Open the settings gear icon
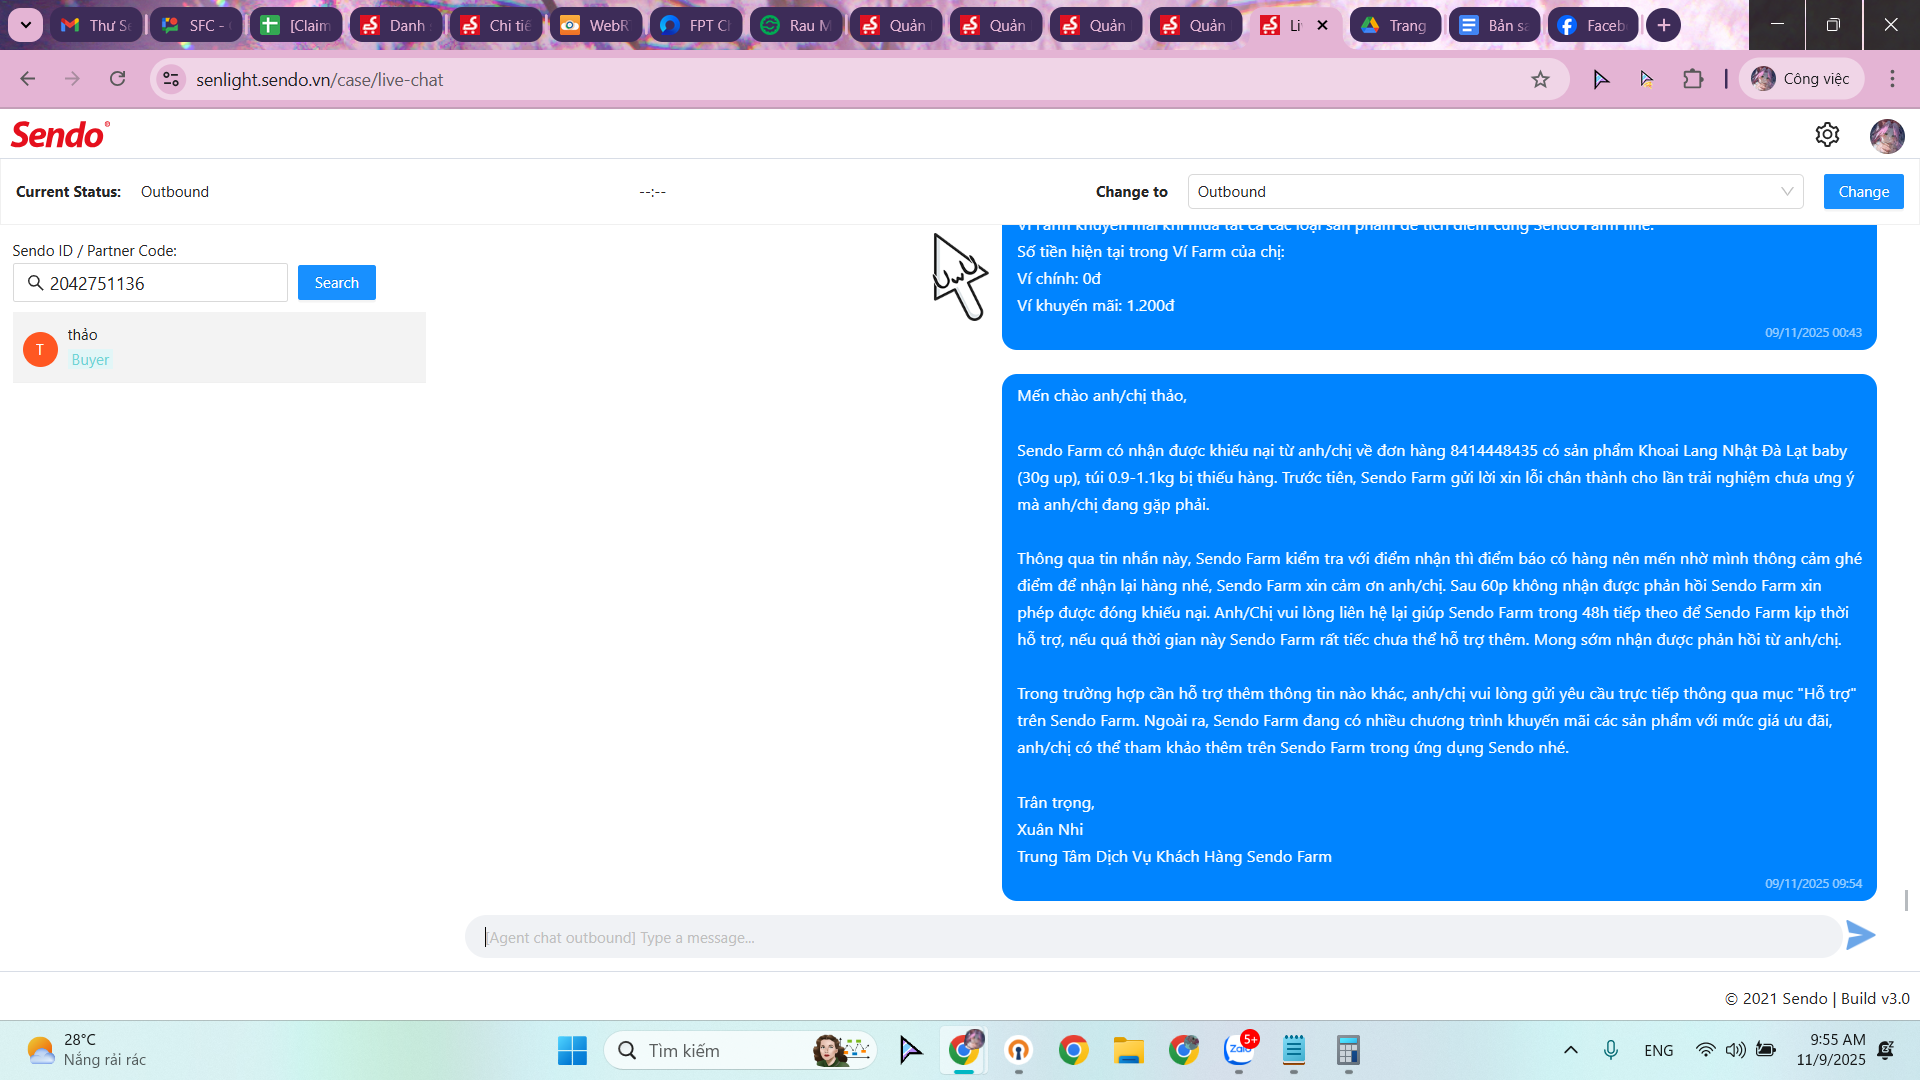The height and width of the screenshot is (1080, 1920). point(1827,135)
